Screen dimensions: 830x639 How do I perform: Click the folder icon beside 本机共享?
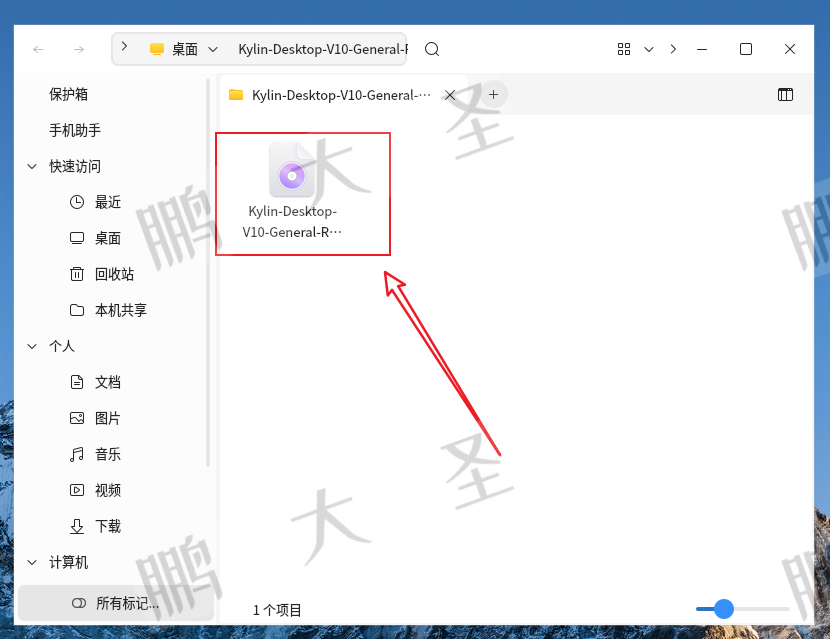coord(77,310)
